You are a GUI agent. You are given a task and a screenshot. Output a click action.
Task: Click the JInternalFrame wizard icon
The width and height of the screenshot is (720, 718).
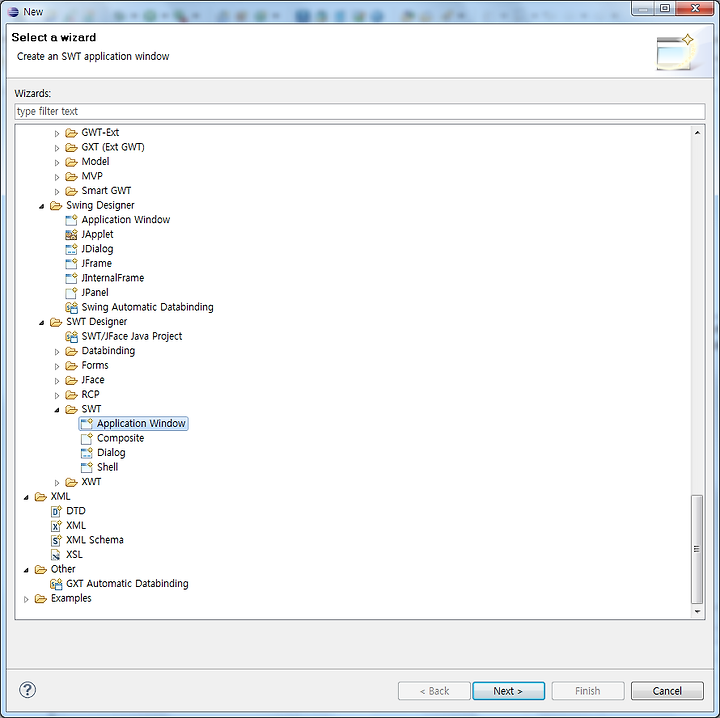[x=71, y=278]
